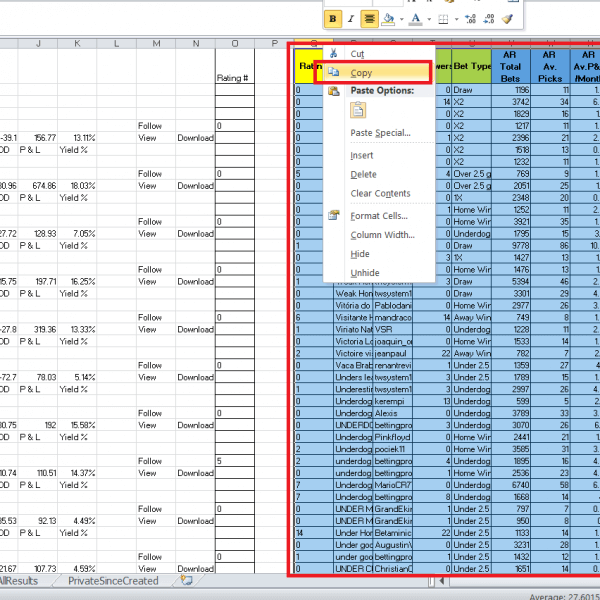The height and width of the screenshot is (600, 600).
Task: Click the Decrease Decimal icon
Action: pos(489,19)
